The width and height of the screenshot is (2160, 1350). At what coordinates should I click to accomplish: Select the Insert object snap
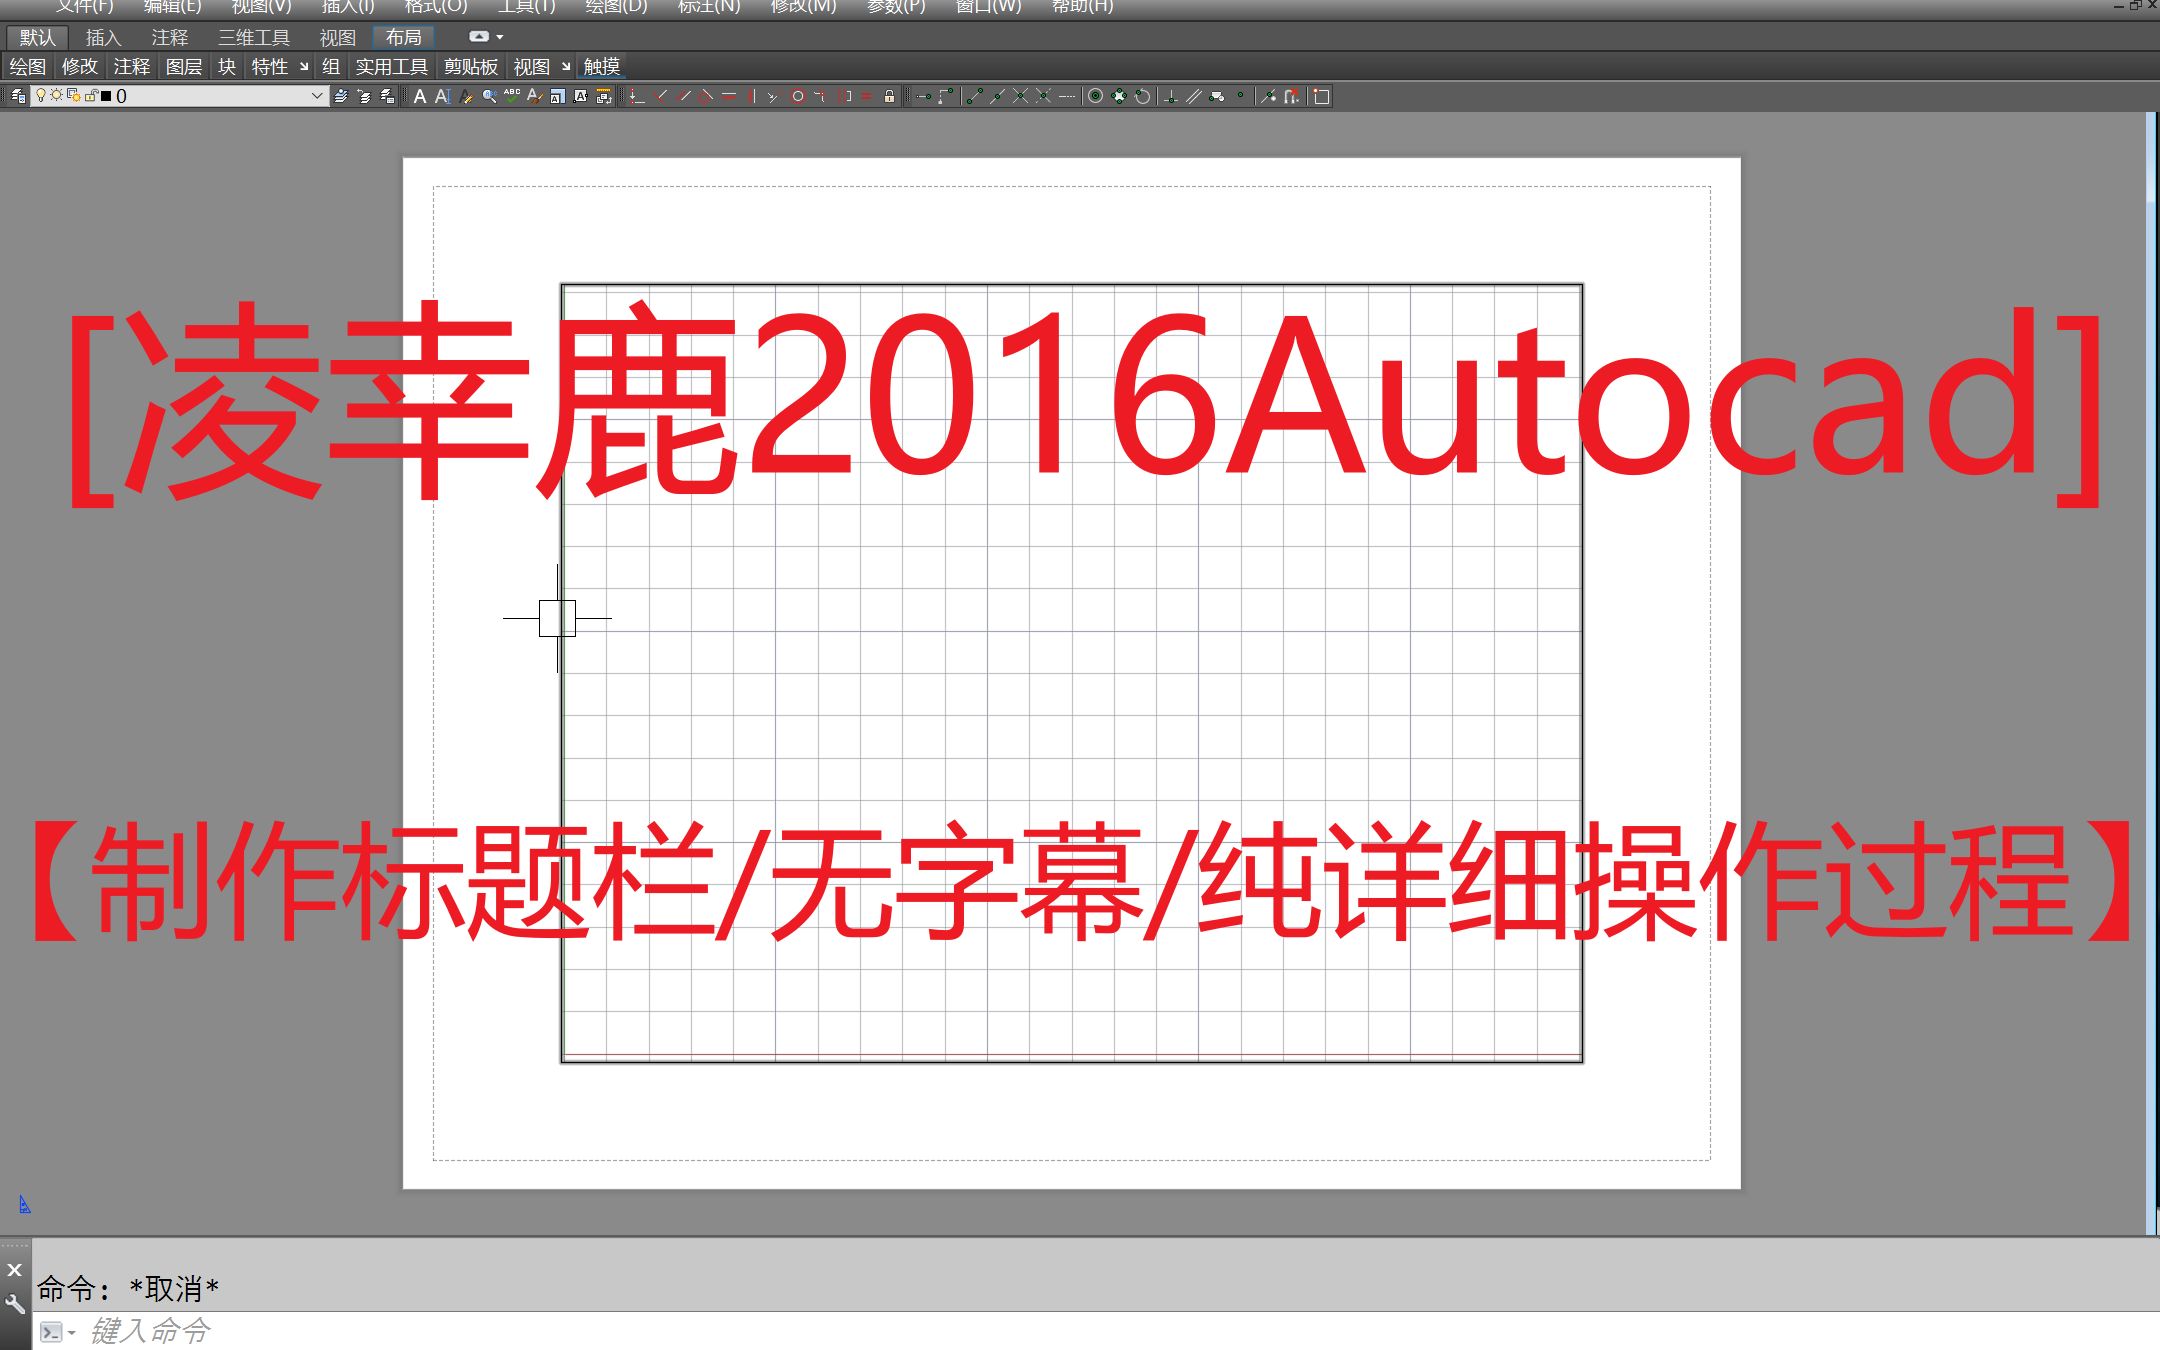(1216, 96)
